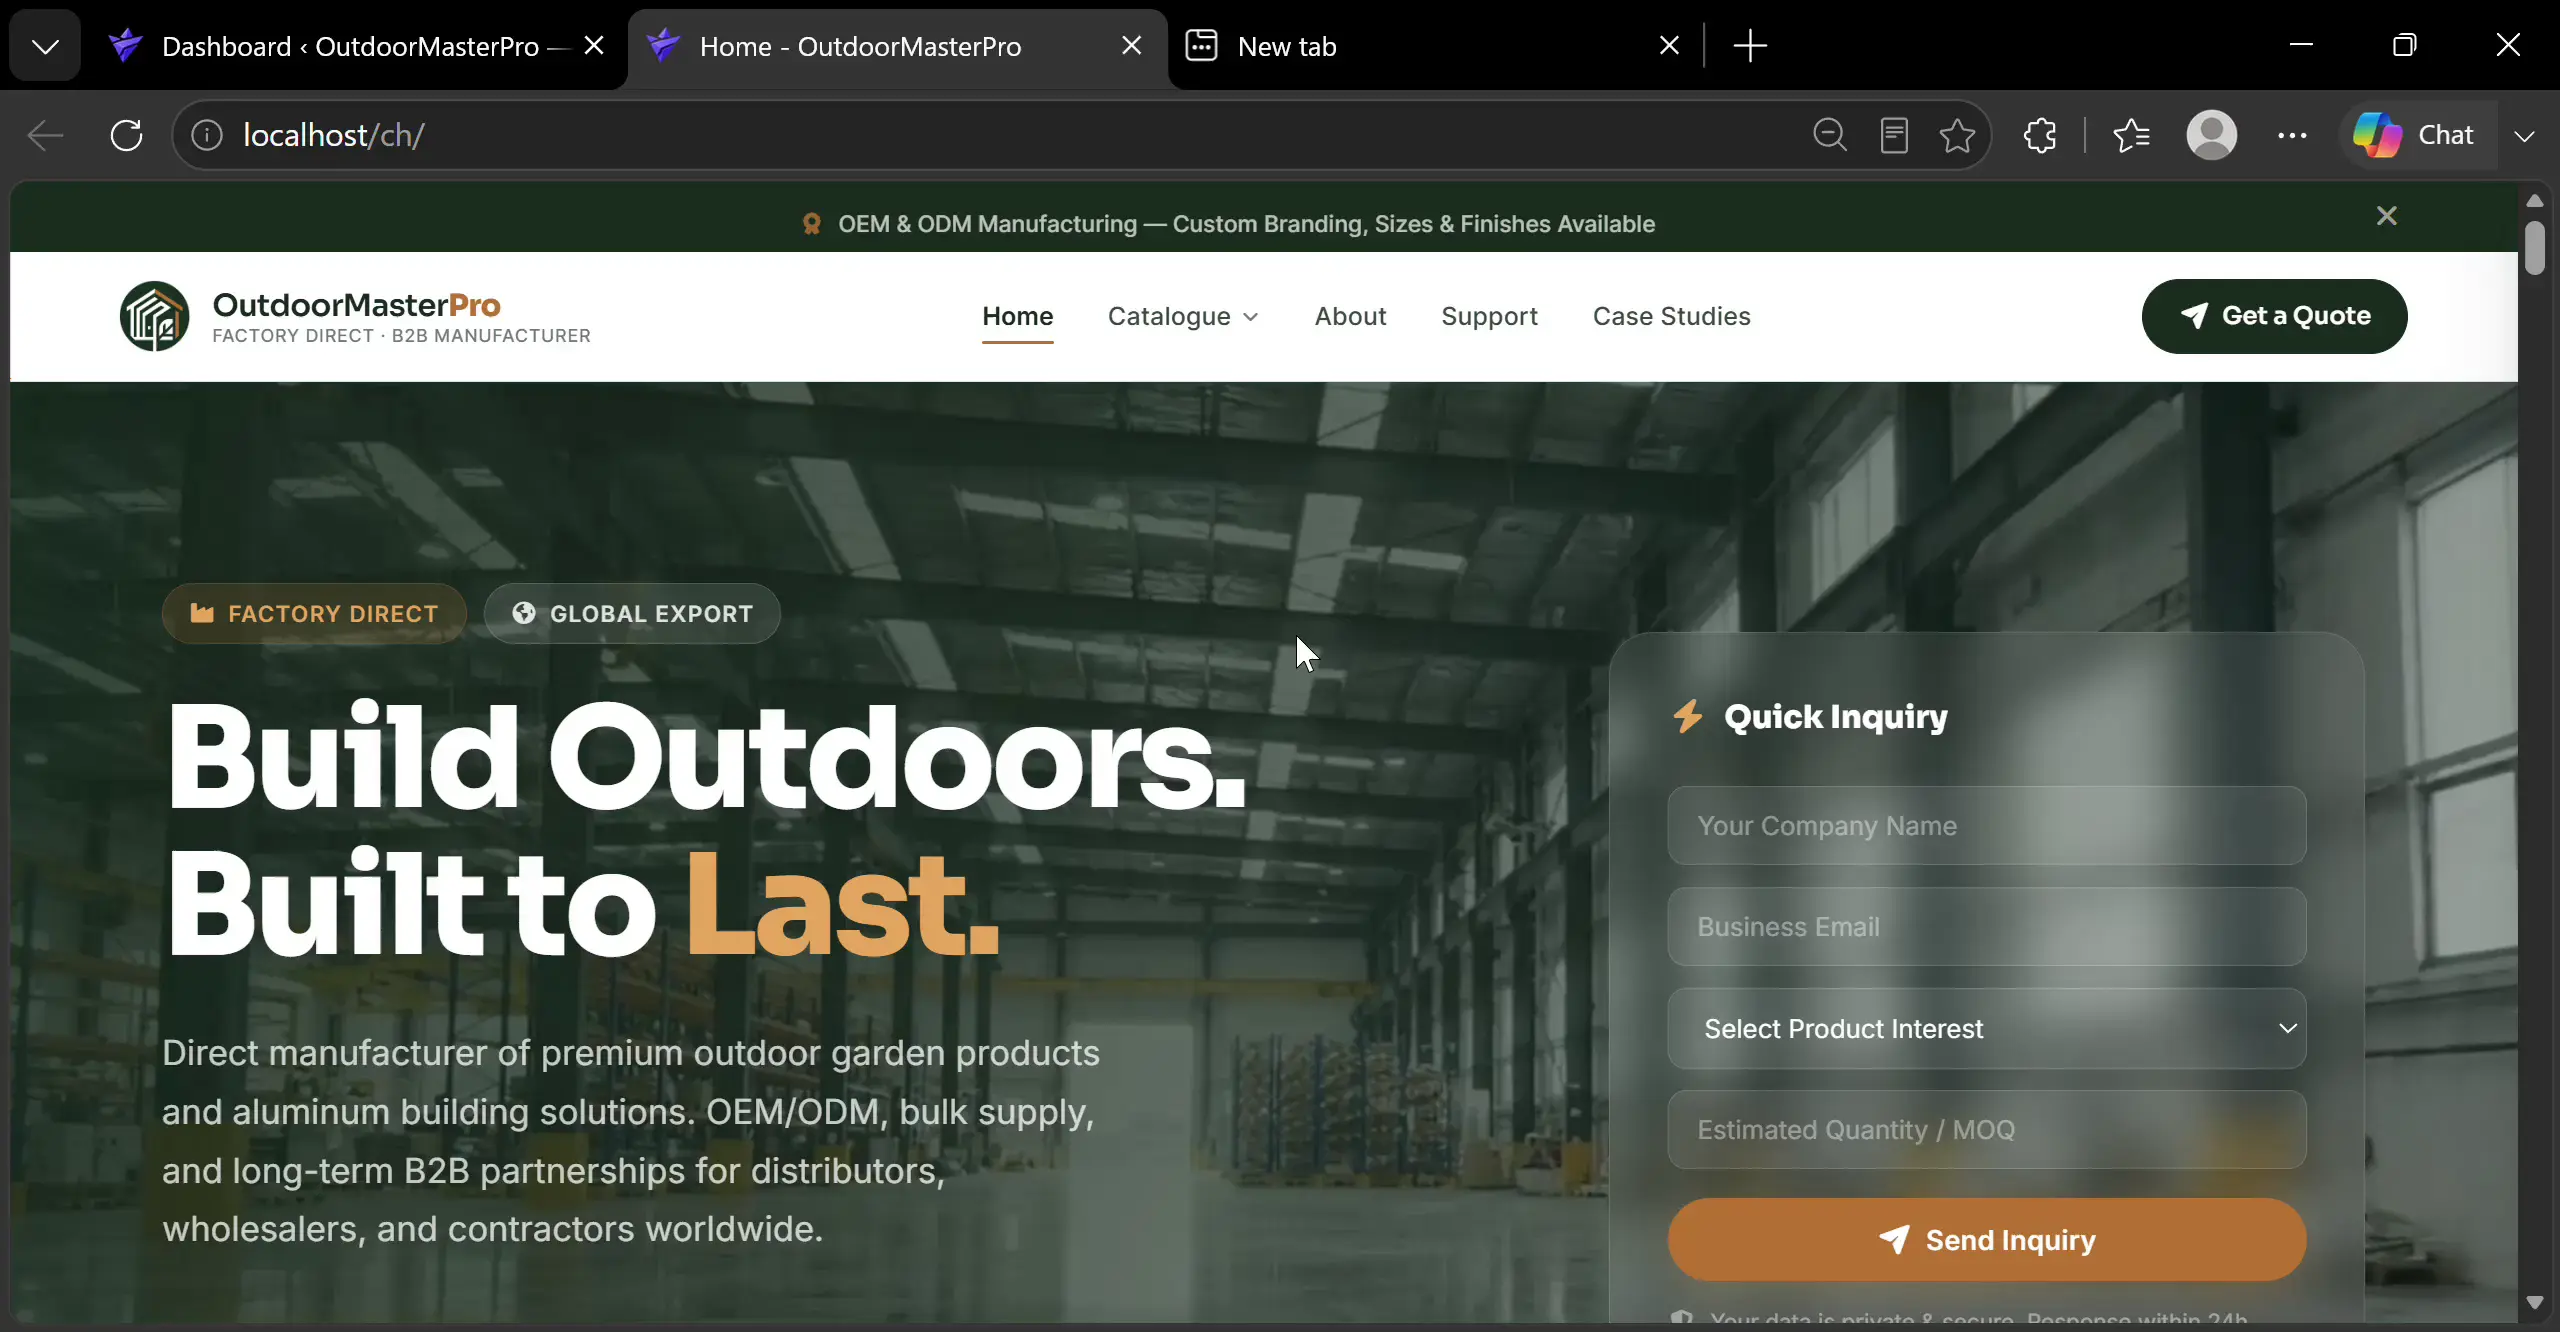This screenshot has width=2560, height=1332.
Task: Click the GLOBAL EXPORT badge
Action: 632,614
